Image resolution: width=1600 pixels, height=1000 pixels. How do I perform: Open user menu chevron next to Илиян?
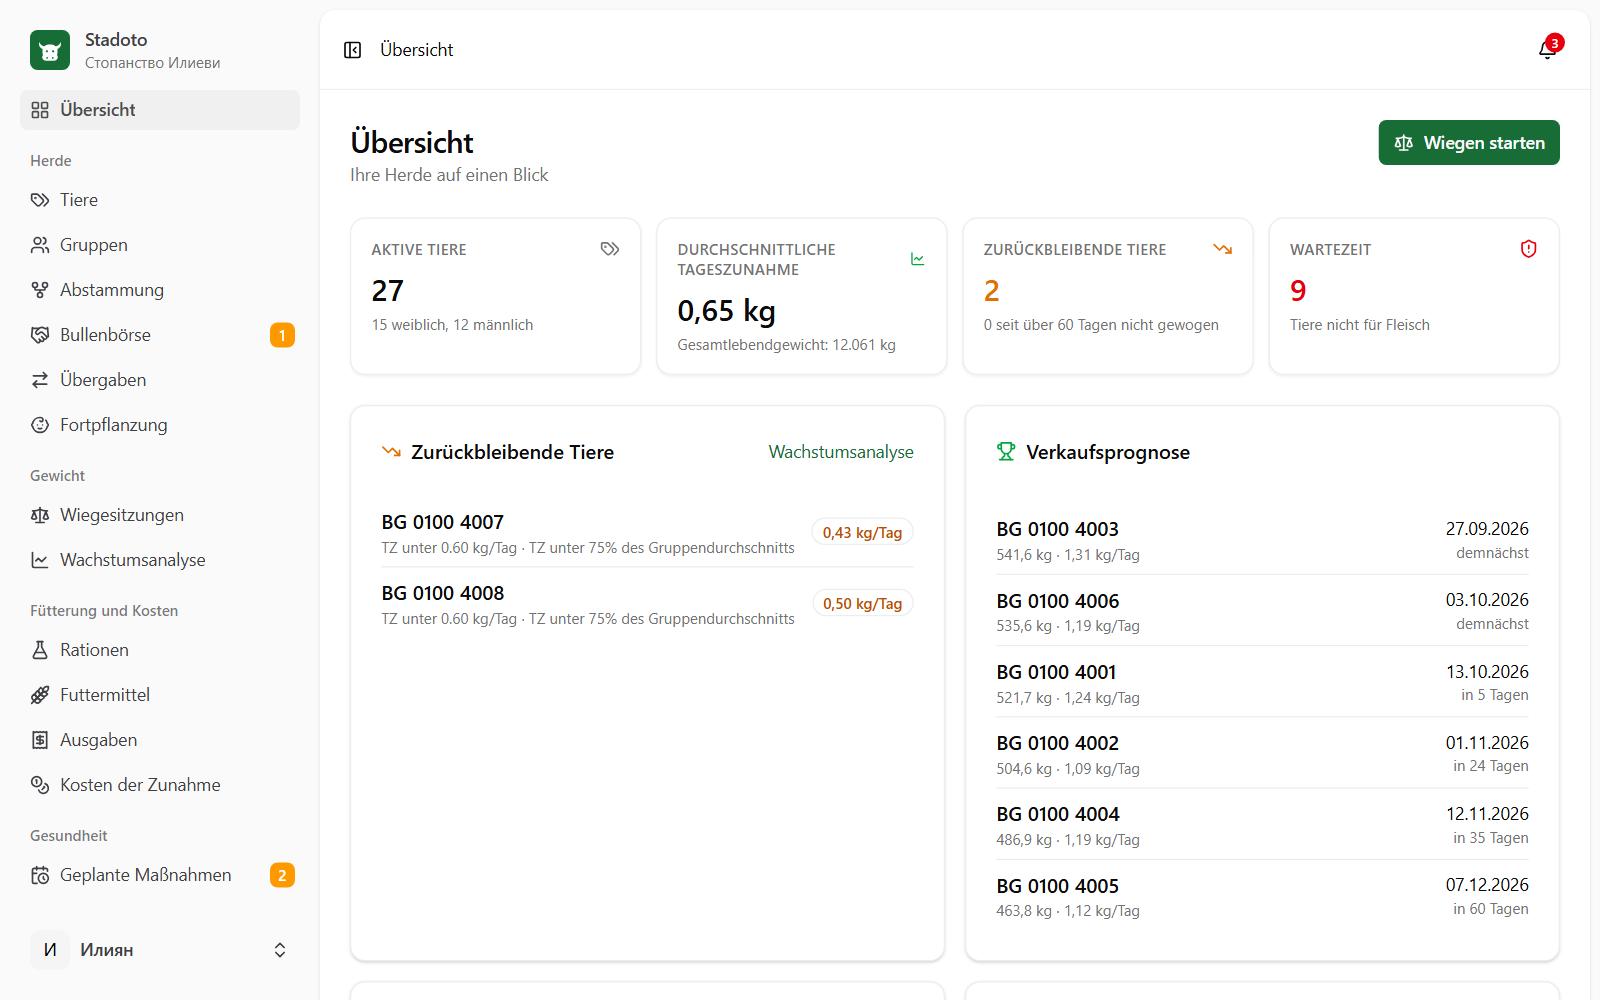click(x=280, y=950)
